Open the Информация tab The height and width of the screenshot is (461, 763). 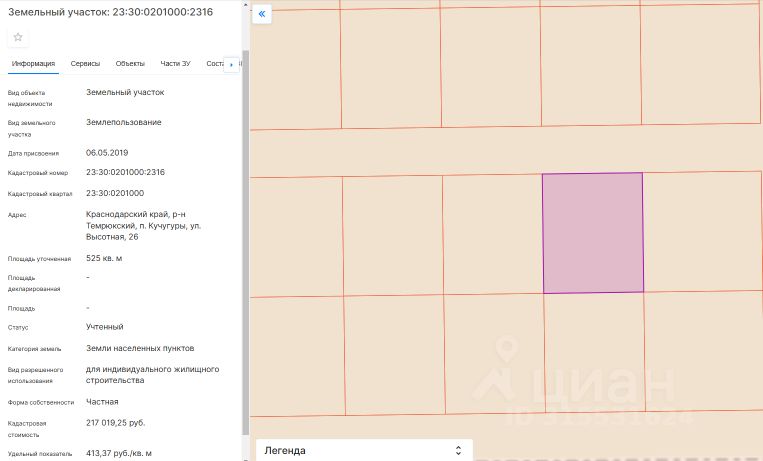[x=33, y=64]
